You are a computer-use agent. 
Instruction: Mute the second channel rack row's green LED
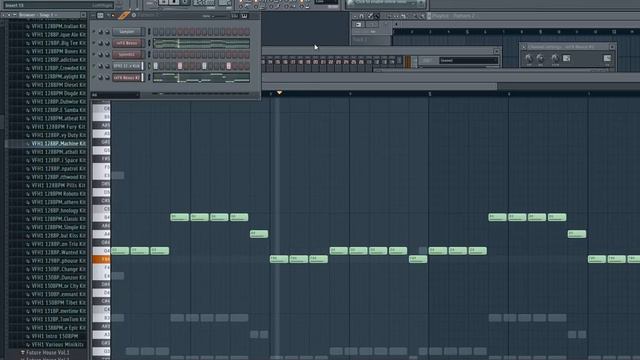94,43
